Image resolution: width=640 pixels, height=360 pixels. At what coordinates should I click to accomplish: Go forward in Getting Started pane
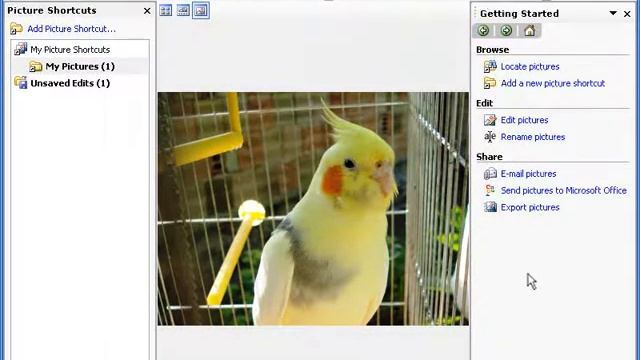[507, 31]
